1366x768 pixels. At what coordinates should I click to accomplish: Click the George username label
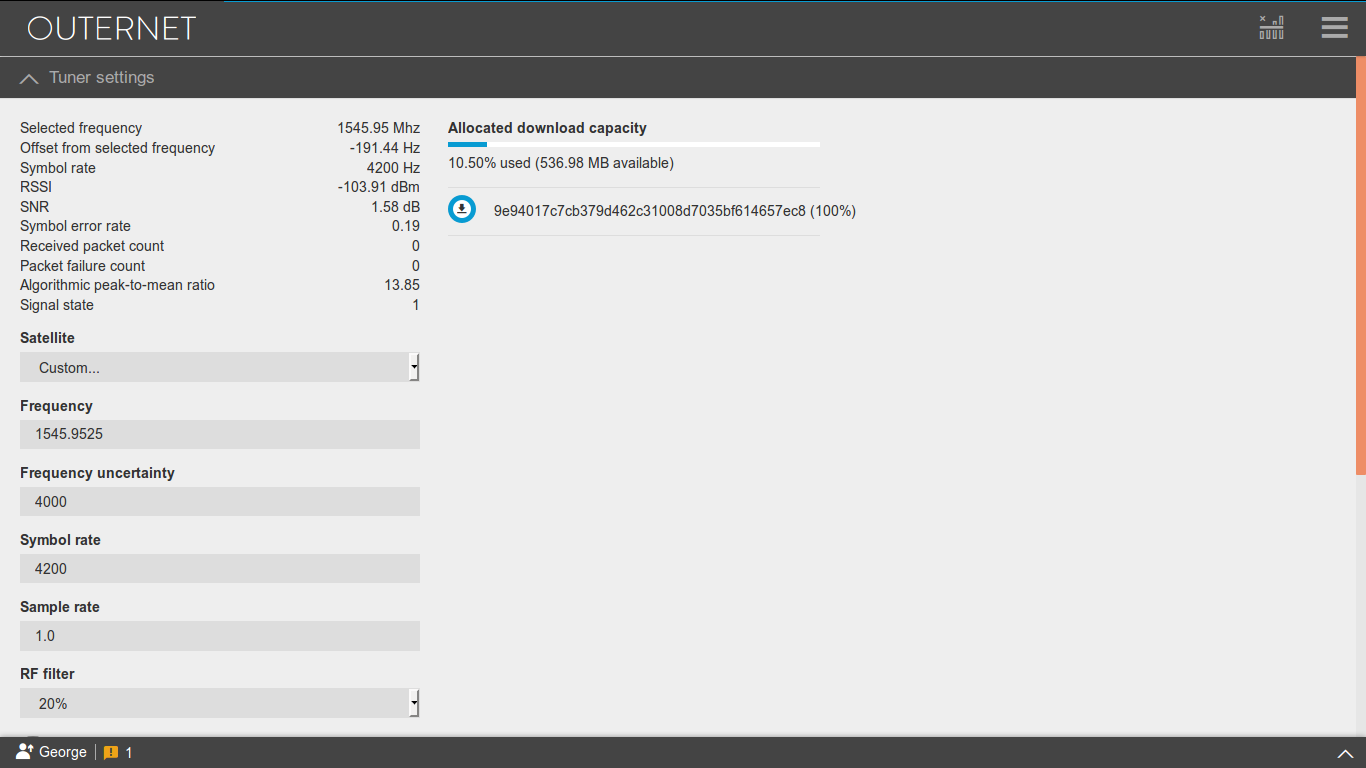tap(63, 752)
